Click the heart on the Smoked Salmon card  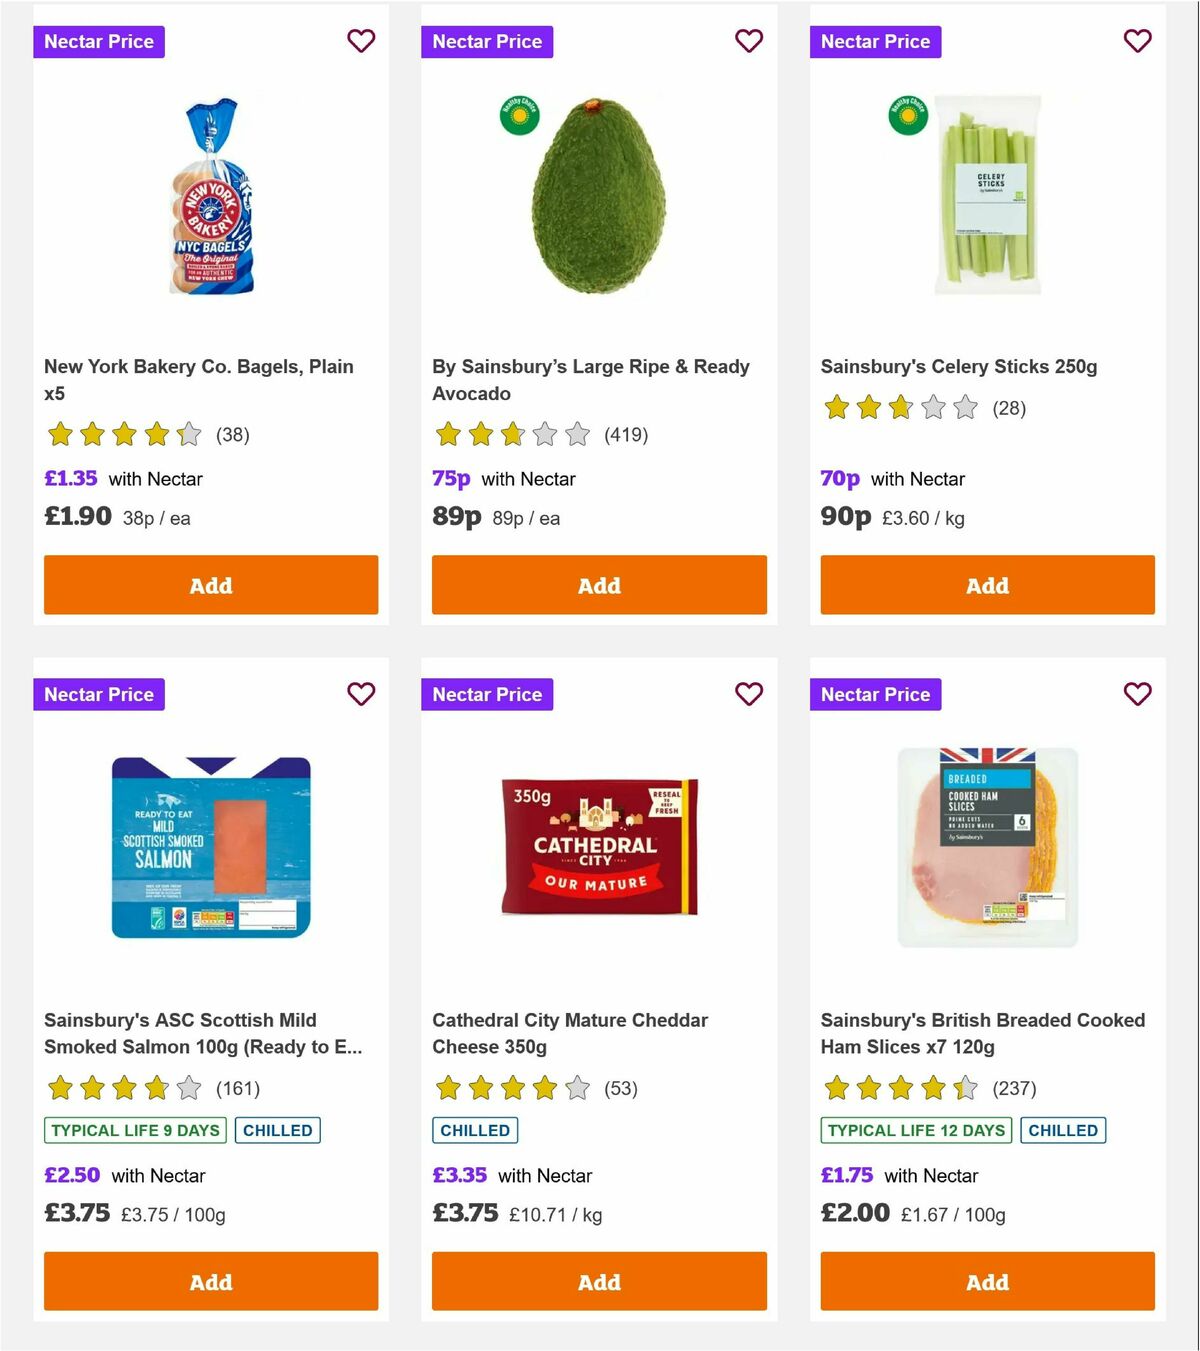(361, 693)
